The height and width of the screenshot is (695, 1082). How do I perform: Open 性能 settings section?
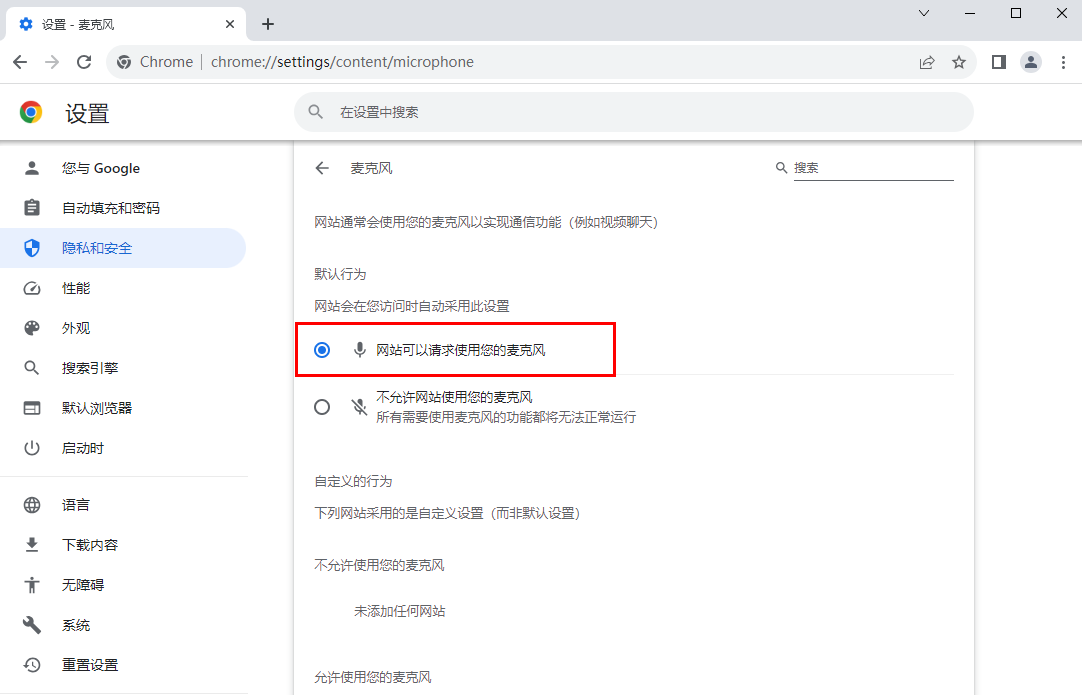pos(123,288)
